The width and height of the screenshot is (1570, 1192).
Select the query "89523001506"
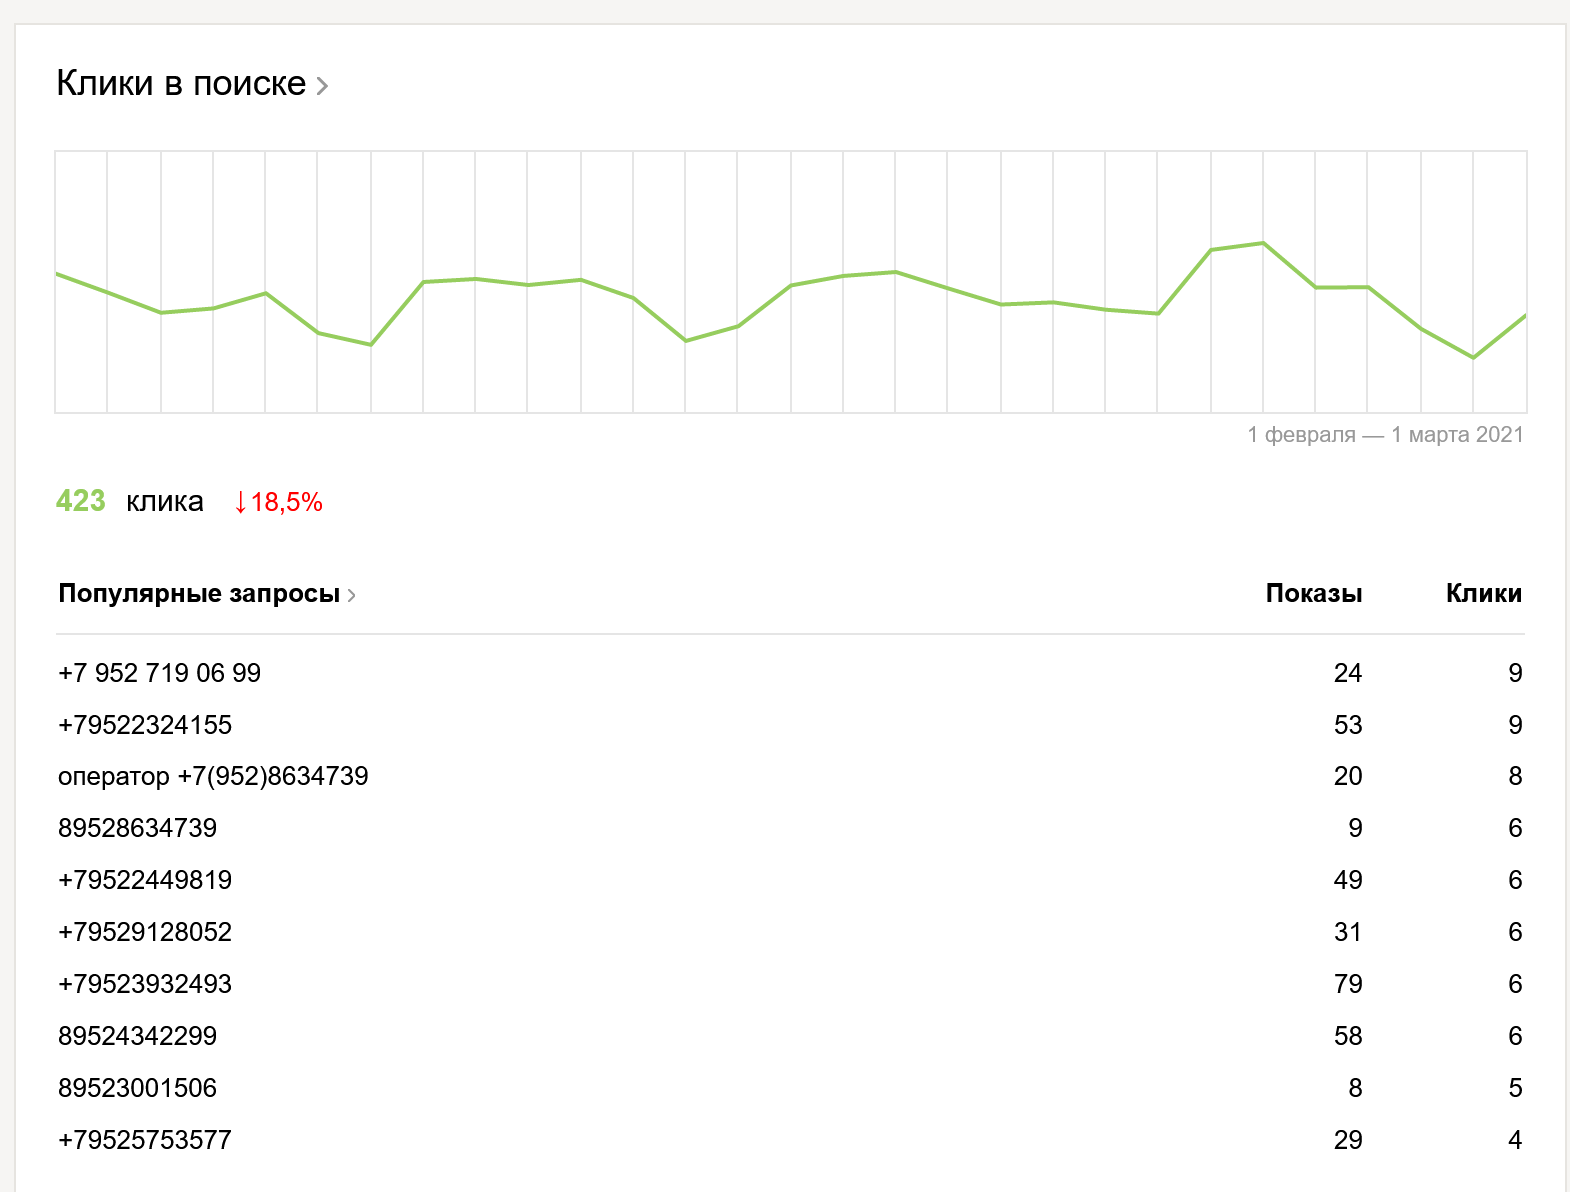137,1088
